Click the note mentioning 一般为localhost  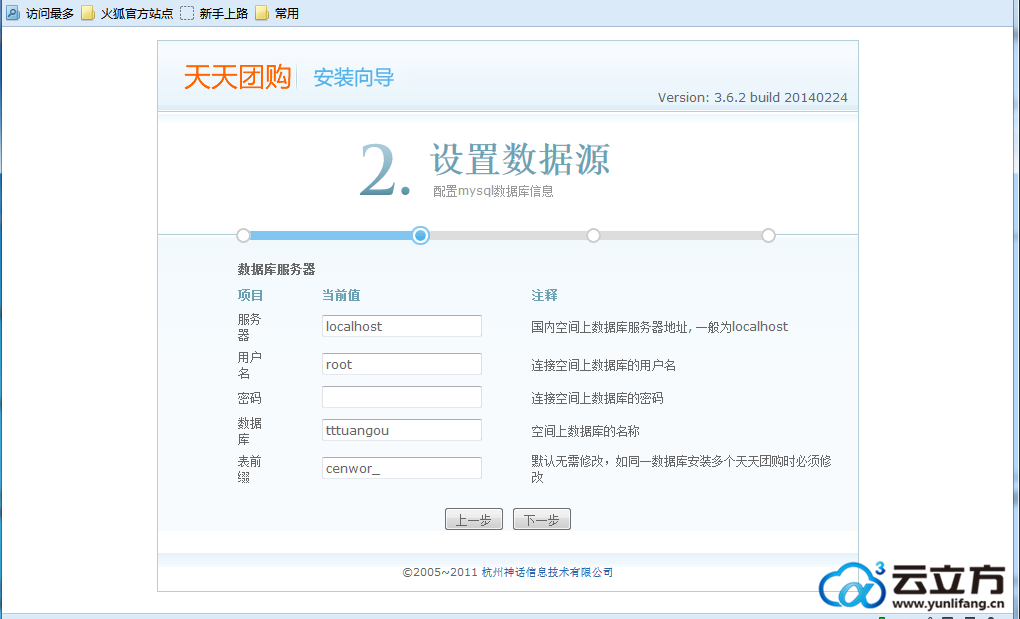click(x=660, y=327)
